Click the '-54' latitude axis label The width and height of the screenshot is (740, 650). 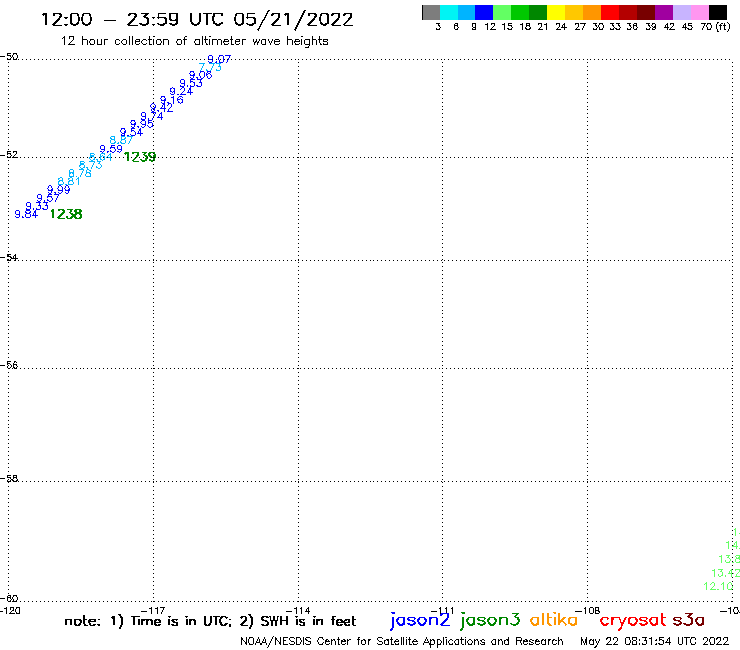coord(9,258)
